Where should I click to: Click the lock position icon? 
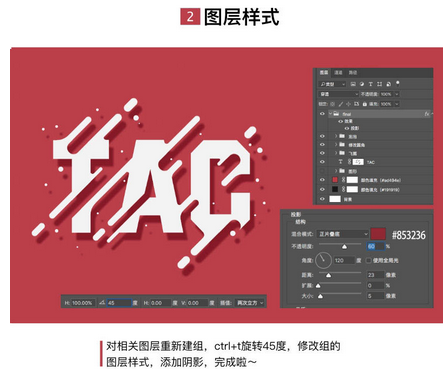pos(348,104)
